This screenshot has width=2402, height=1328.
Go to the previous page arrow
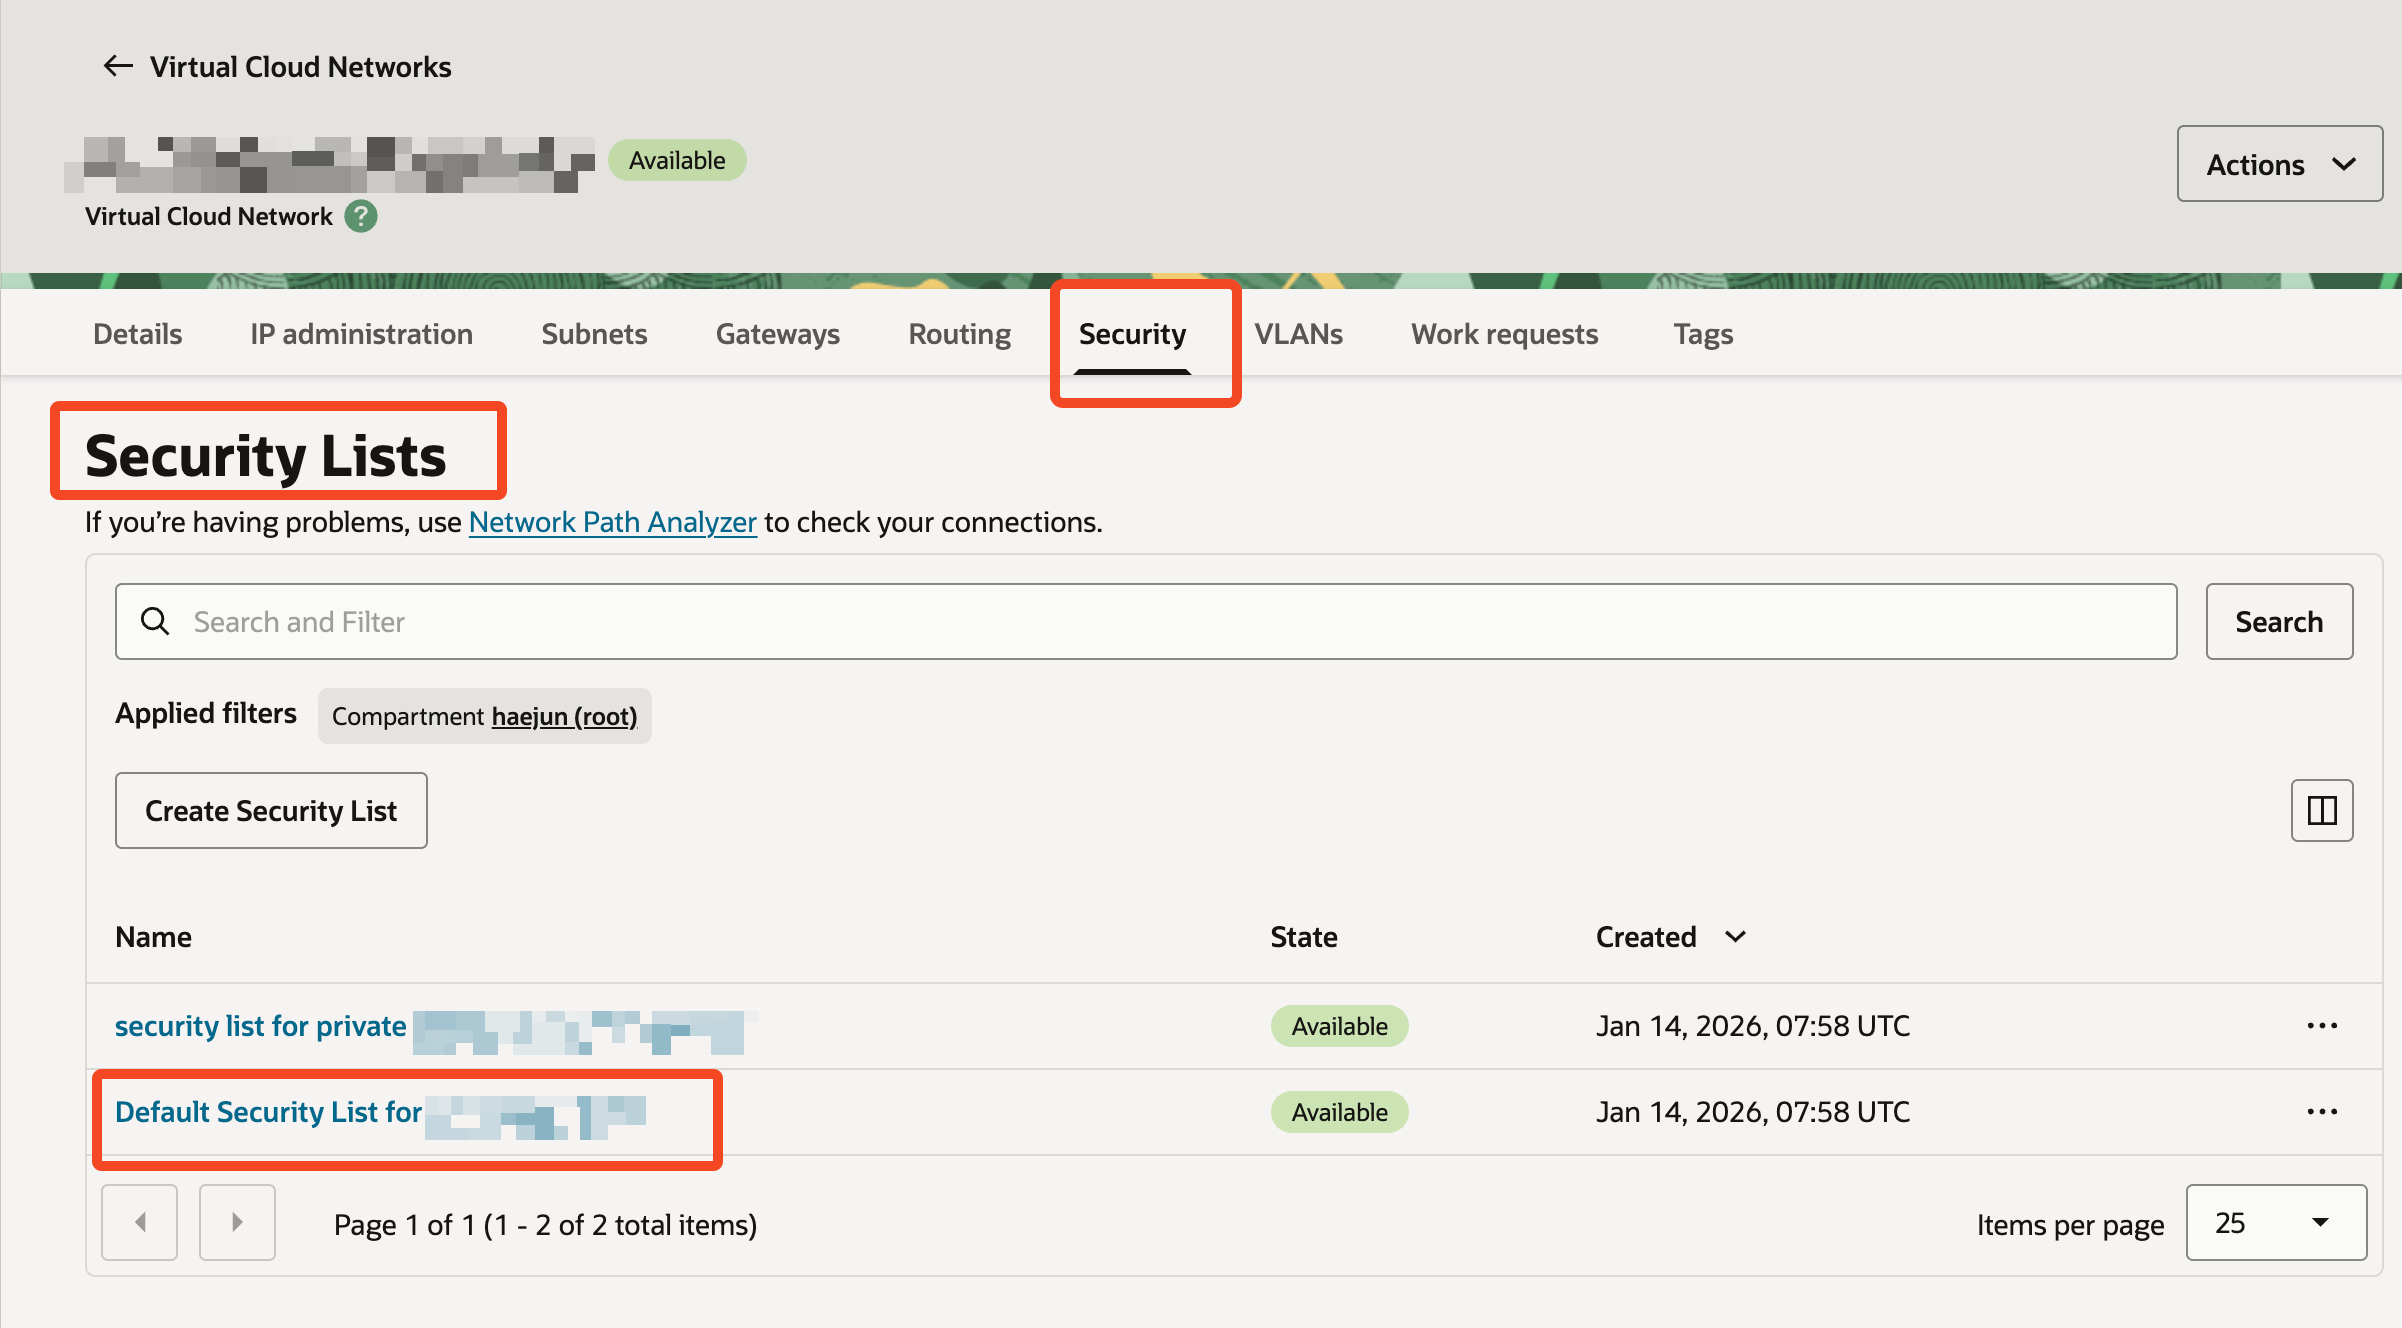140,1222
